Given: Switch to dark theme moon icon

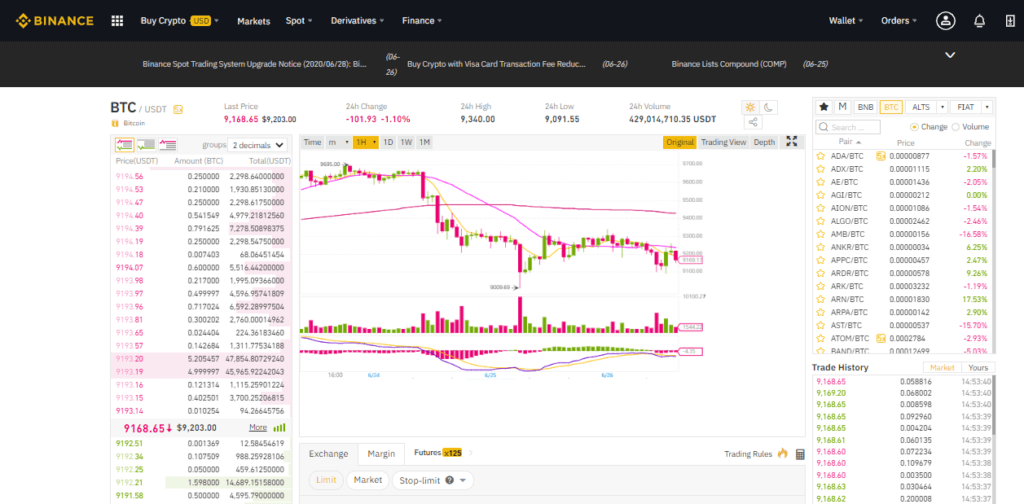Looking at the screenshot, I should 769,107.
